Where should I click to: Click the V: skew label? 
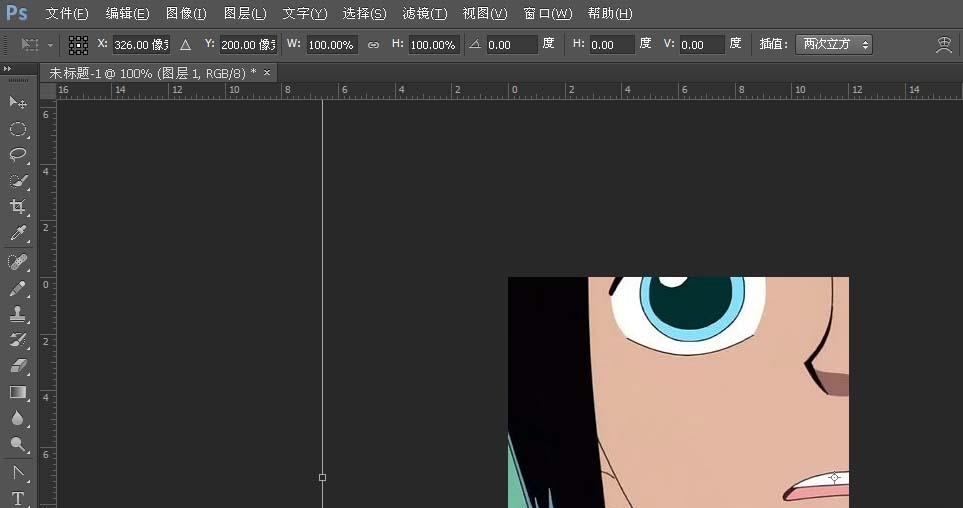(669, 44)
